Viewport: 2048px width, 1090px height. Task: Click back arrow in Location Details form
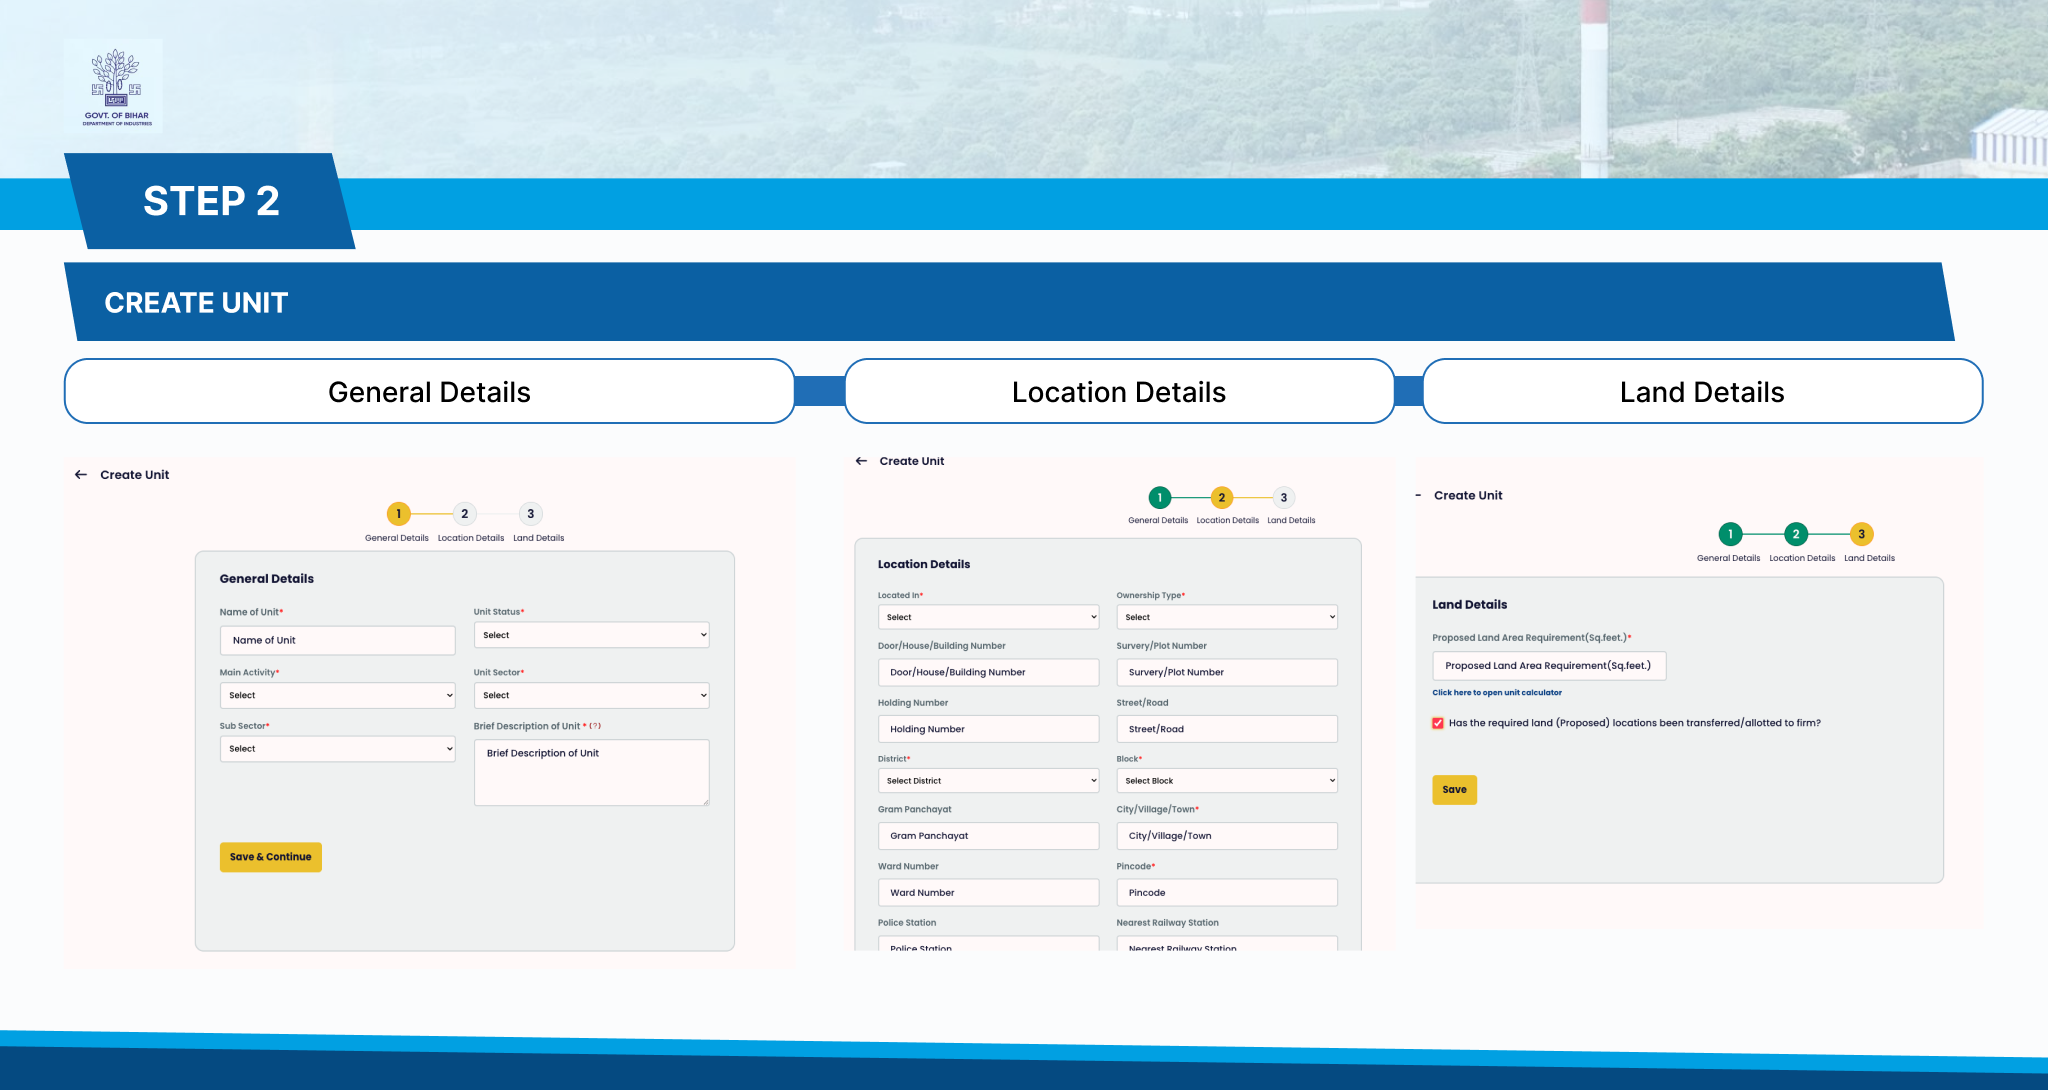click(x=861, y=461)
